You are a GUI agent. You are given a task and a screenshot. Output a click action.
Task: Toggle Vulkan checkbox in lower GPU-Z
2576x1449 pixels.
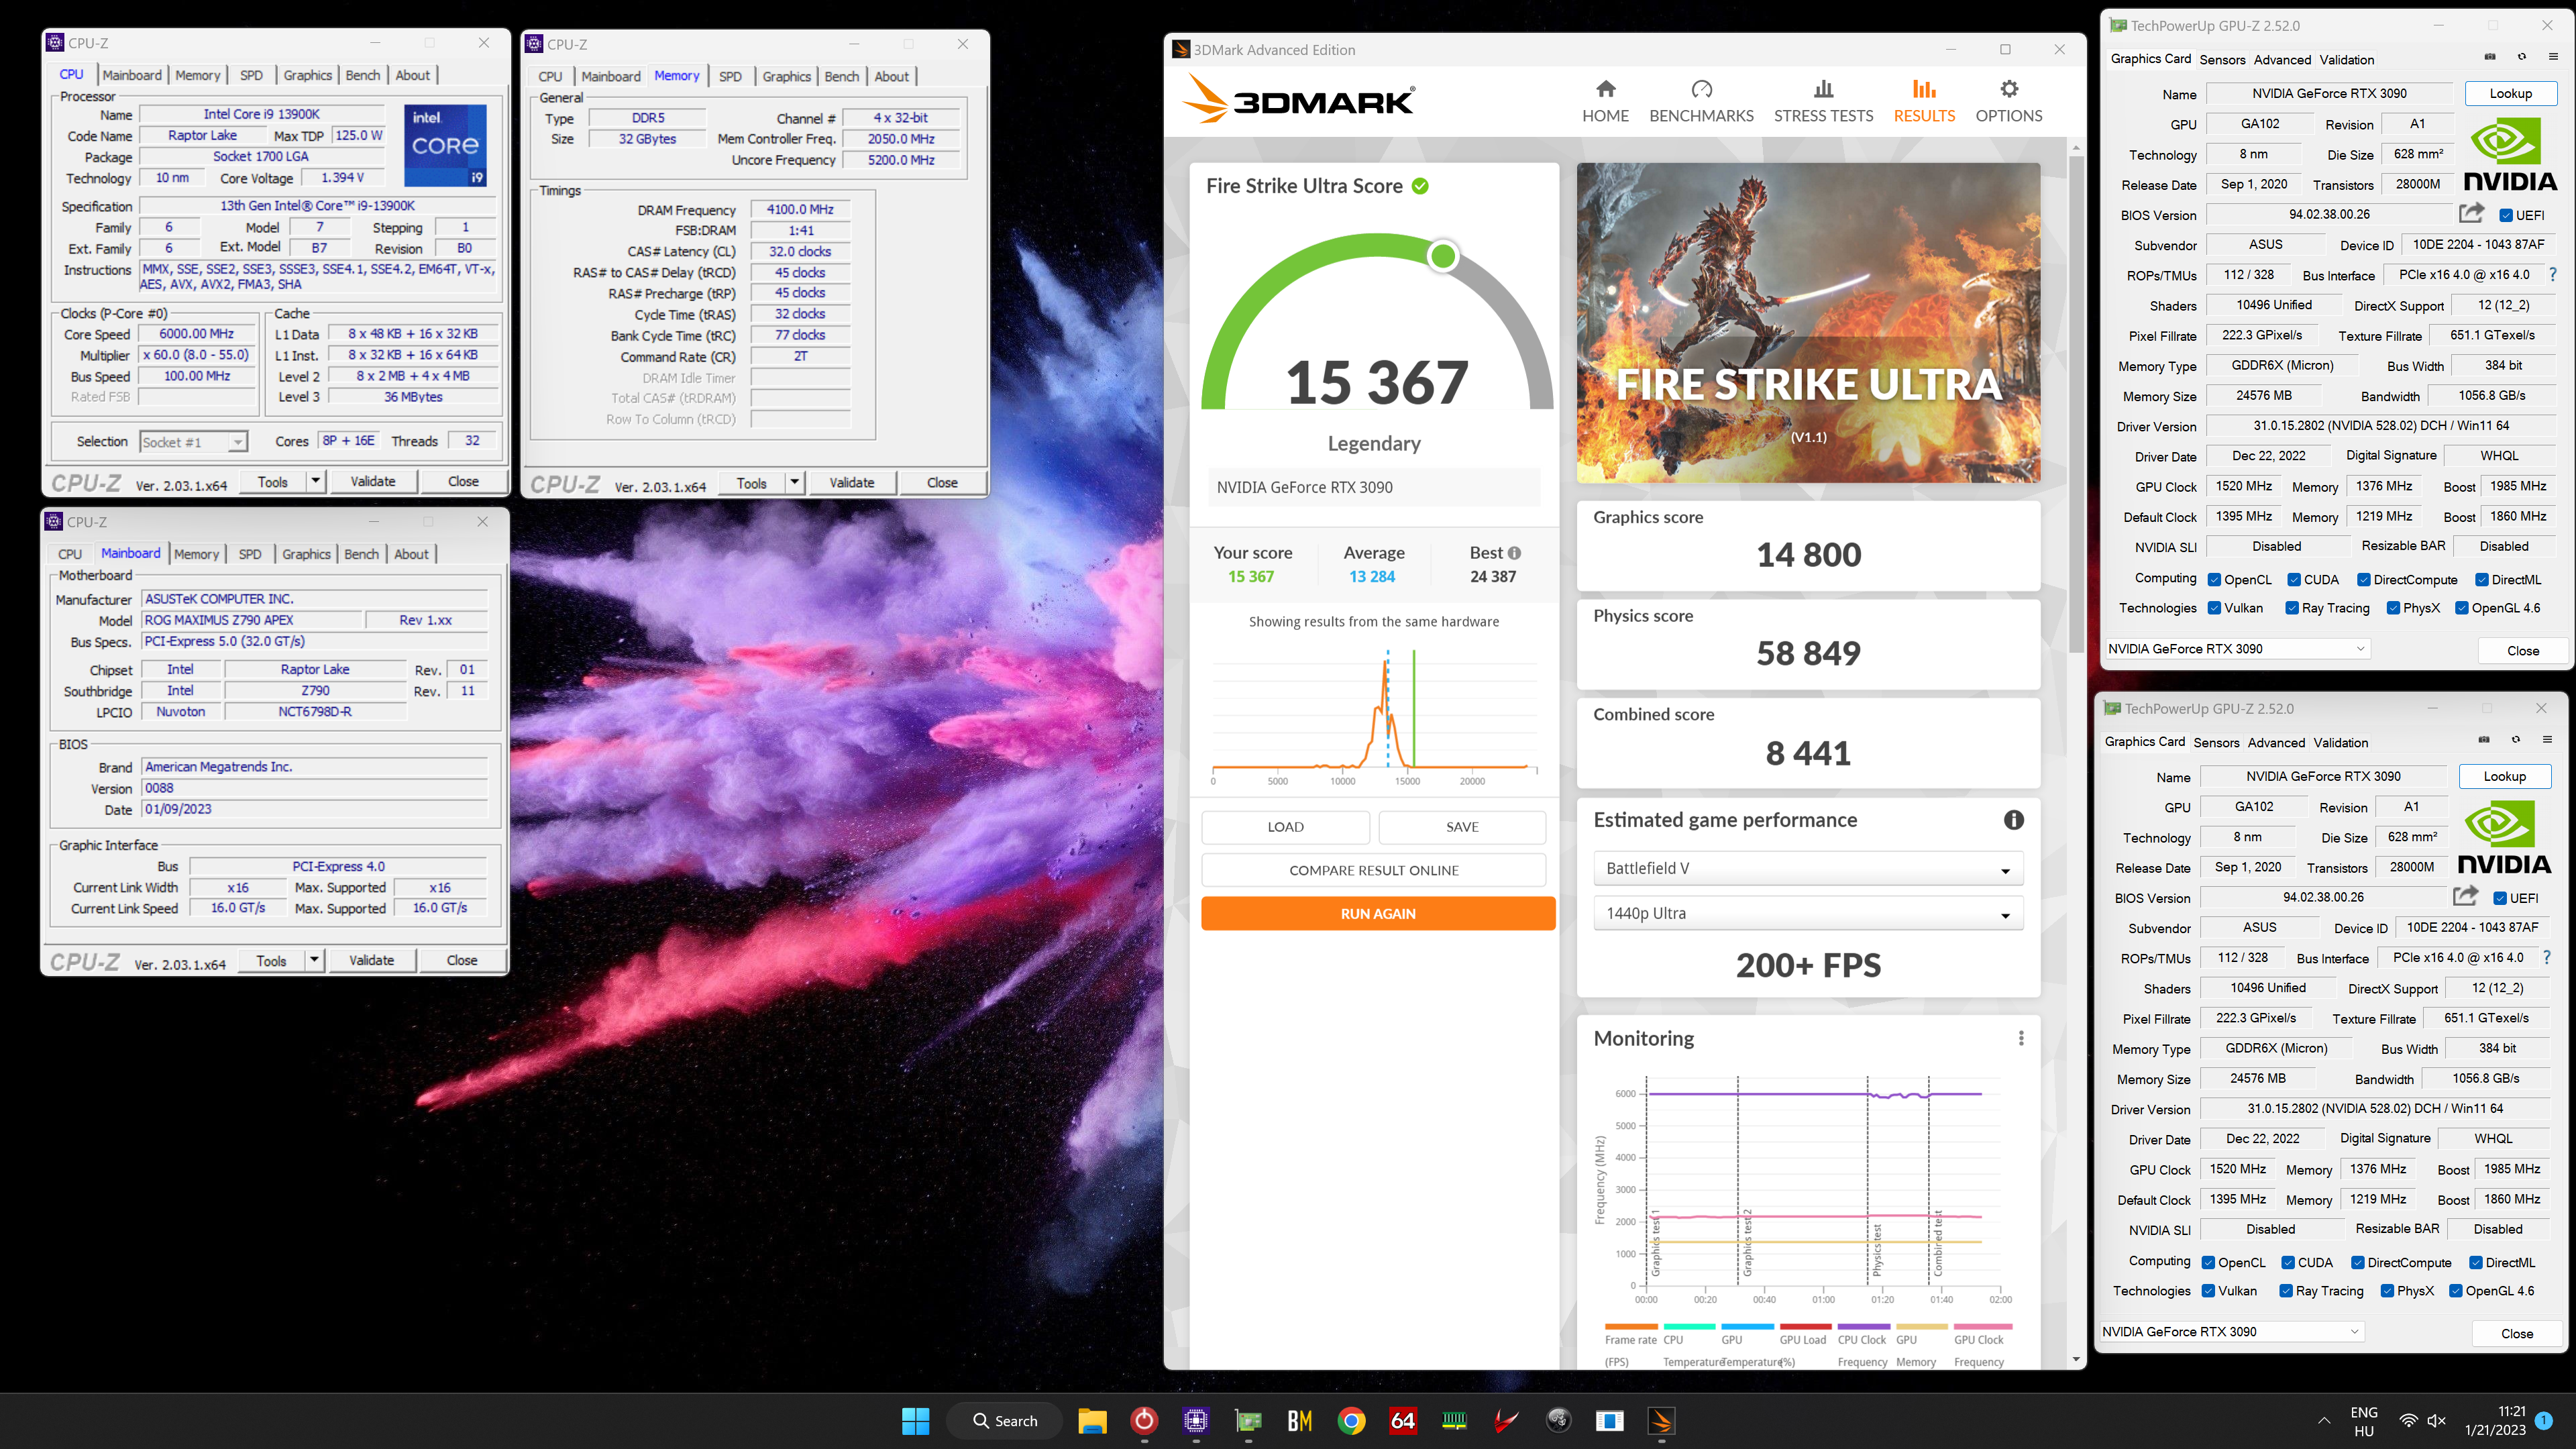(2208, 1291)
